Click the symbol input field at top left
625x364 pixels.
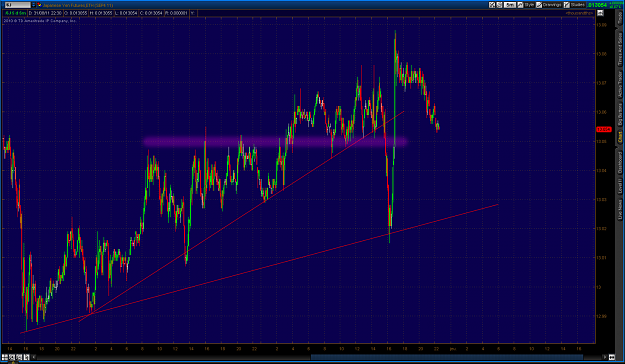pos(18,5)
